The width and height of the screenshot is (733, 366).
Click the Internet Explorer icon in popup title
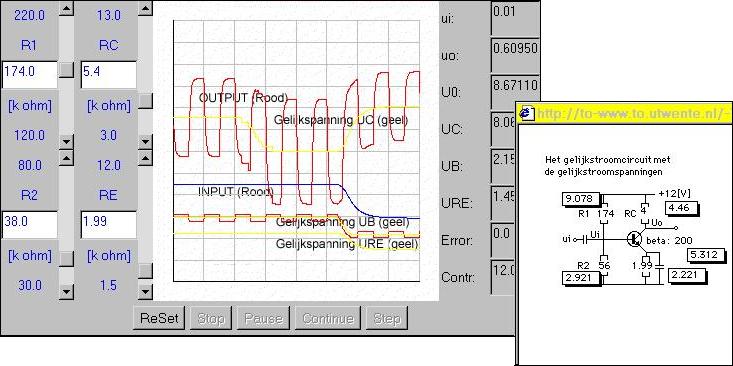[527, 112]
